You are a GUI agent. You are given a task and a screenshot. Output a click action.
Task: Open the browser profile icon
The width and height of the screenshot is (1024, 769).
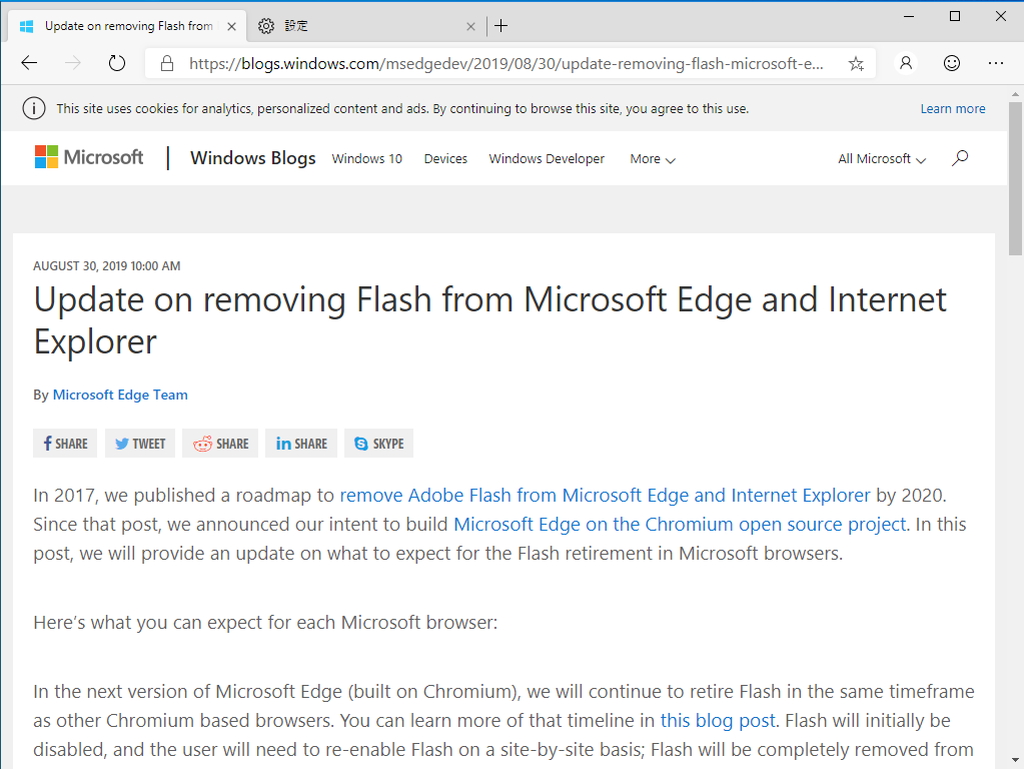[905, 62]
